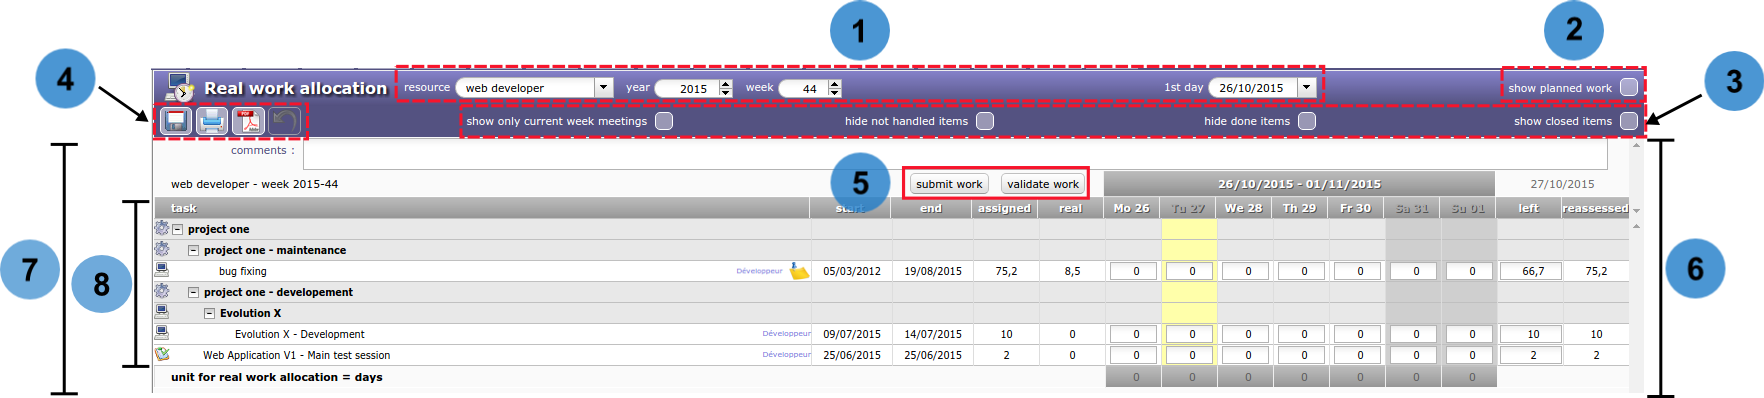Viewport: 1764px width, 398px height.
Task: Click the scrollbar up arrow on the right
Action: tap(1636, 146)
